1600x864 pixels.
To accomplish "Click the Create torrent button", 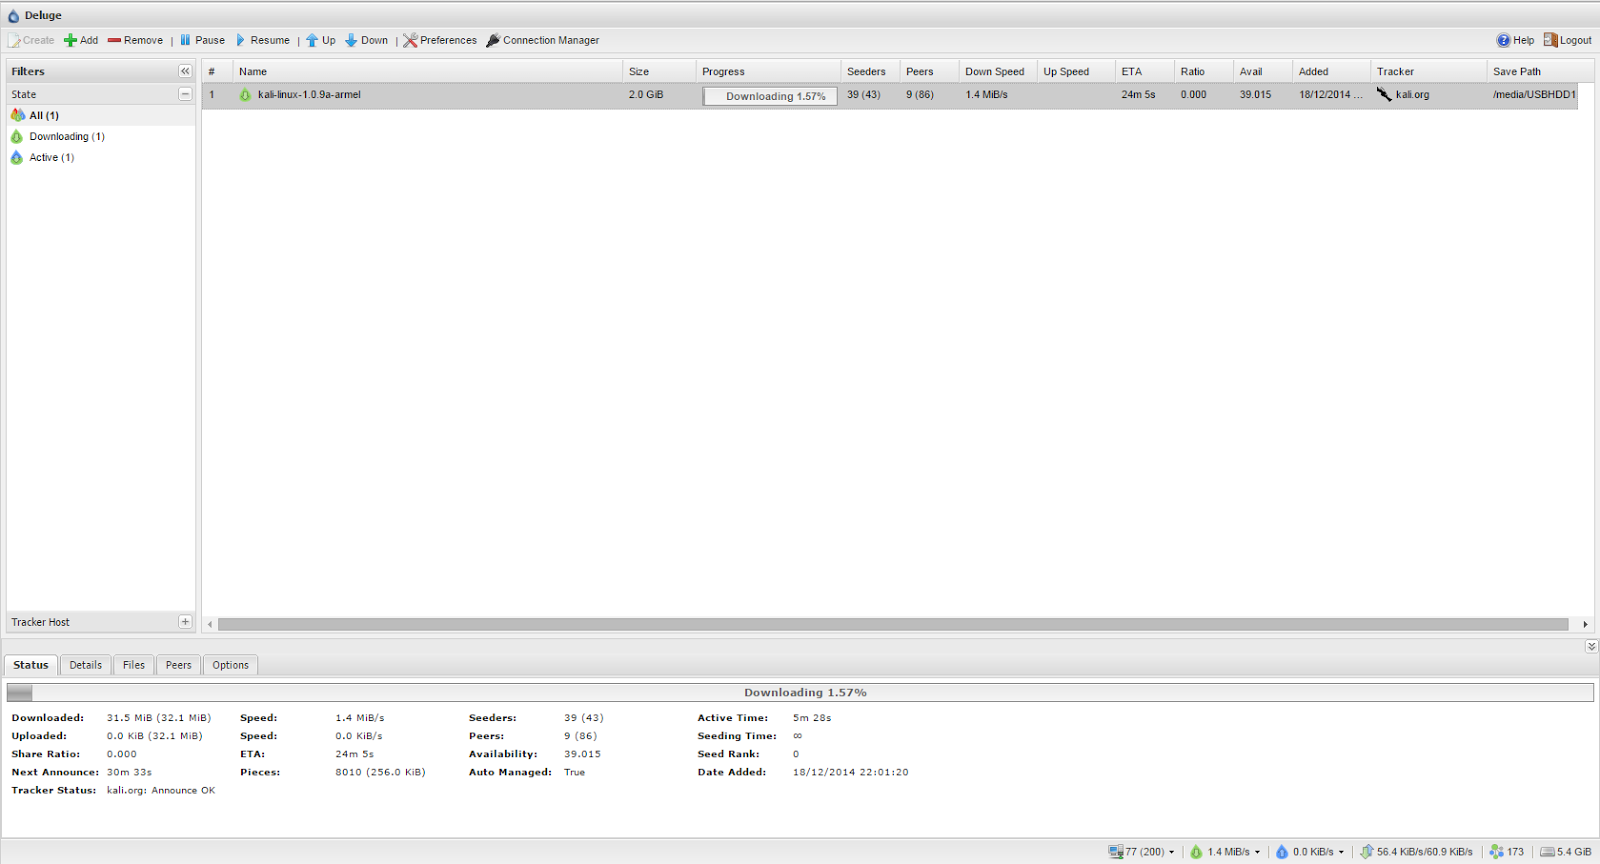I will tap(31, 40).
